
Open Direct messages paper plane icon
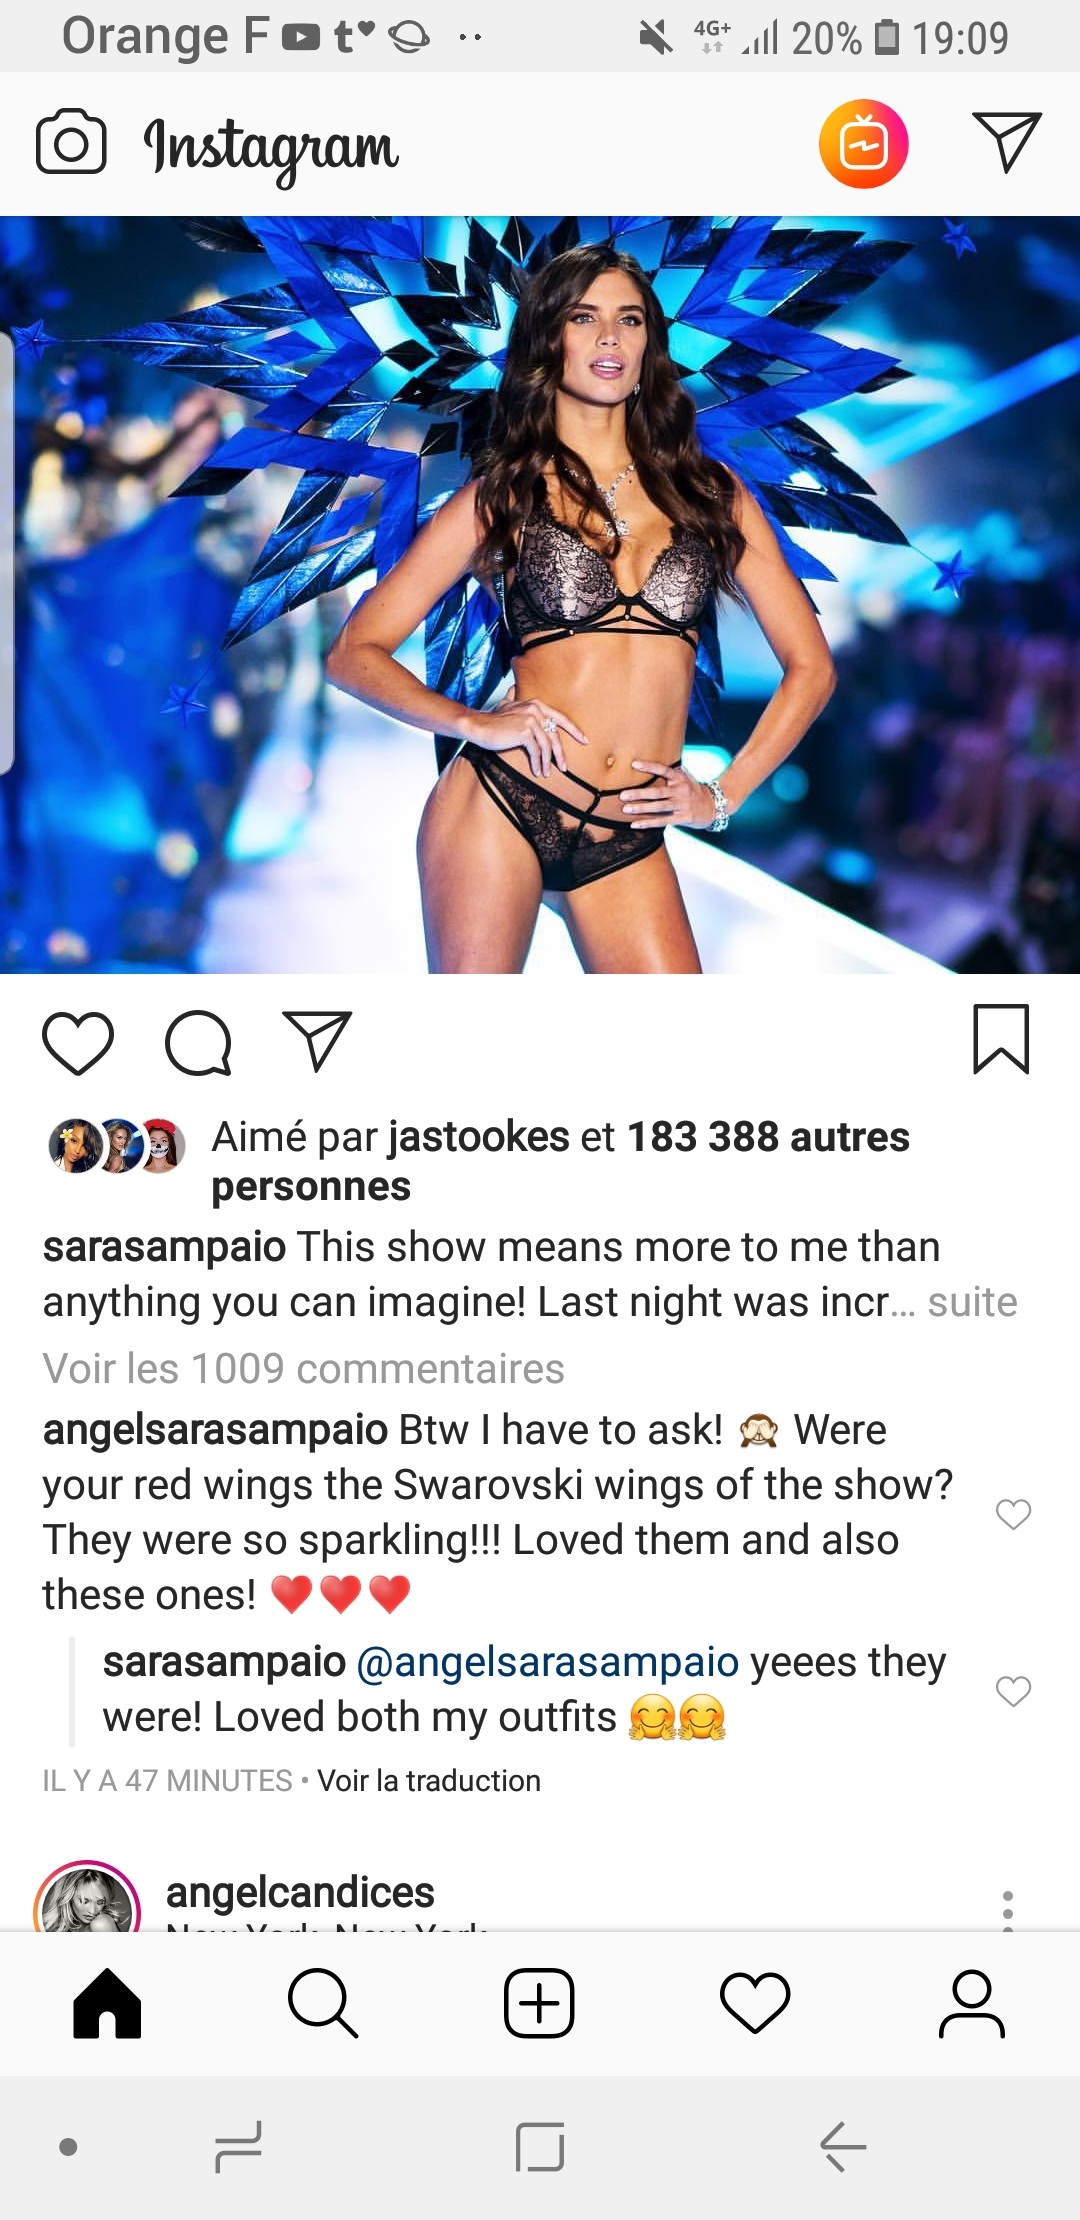1006,142
